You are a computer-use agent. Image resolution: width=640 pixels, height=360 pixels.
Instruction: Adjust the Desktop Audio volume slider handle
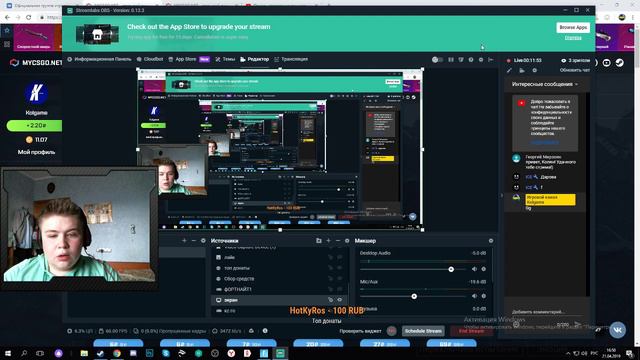coord(451,269)
